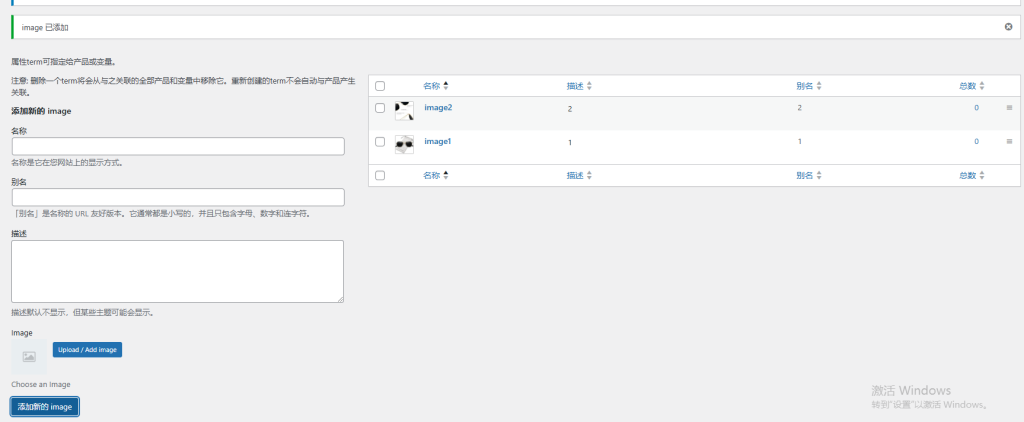
Task: Click the drag handle icon for image1 row
Action: click(1009, 142)
